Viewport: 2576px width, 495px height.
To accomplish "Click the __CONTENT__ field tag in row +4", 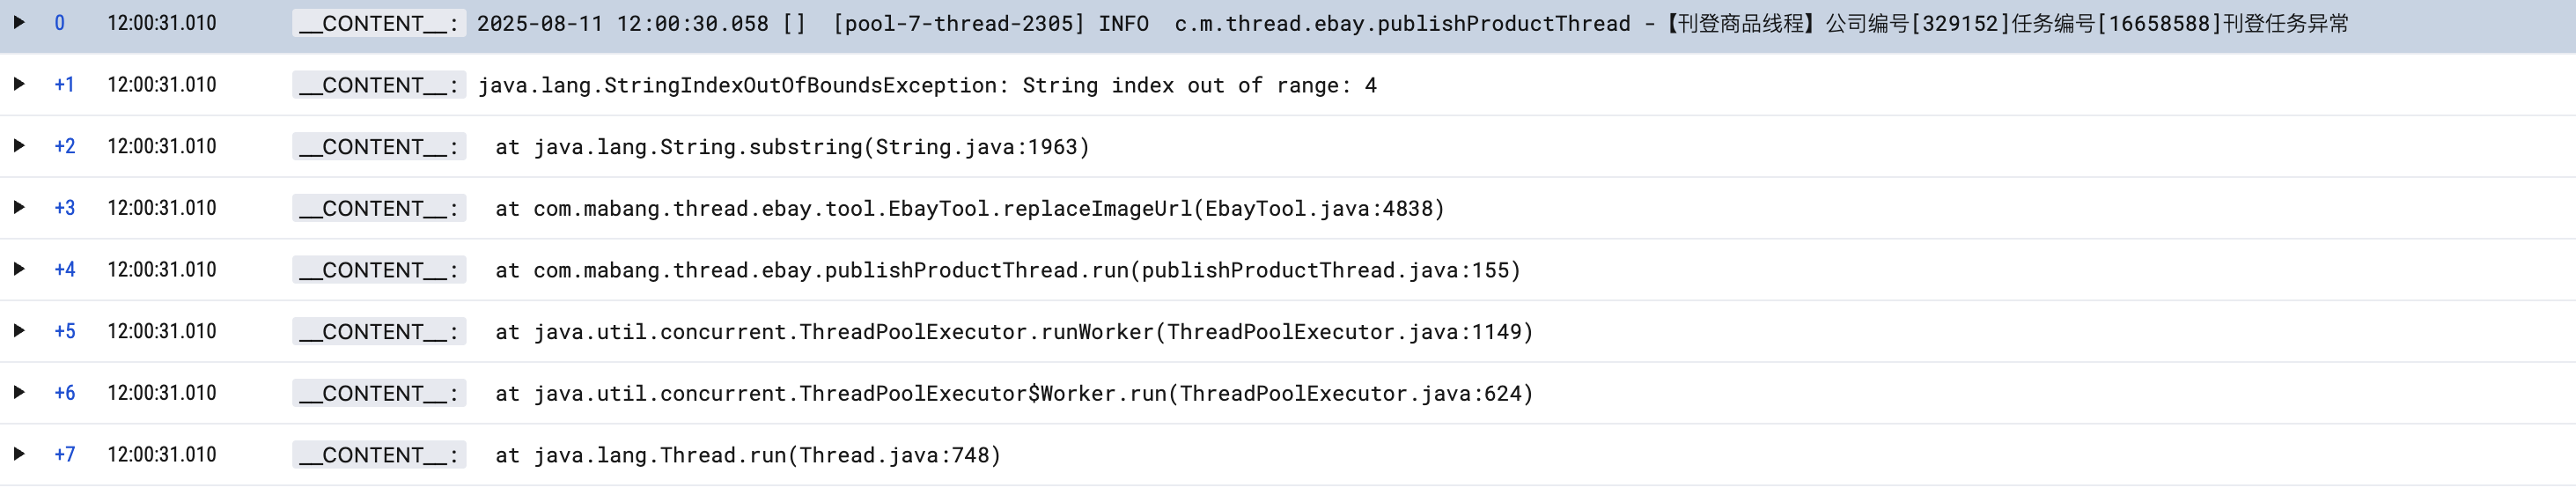I will coord(378,270).
